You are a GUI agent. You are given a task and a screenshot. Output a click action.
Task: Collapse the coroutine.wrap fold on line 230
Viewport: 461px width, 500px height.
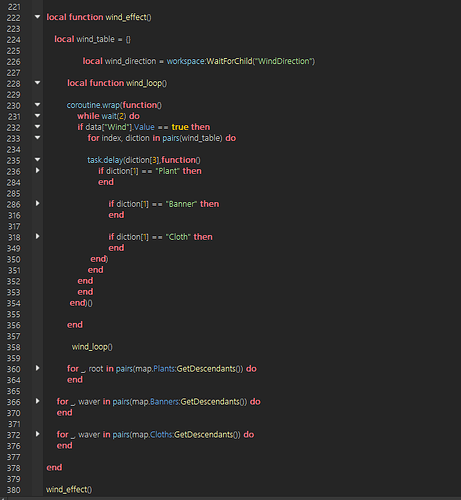(37, 105)
